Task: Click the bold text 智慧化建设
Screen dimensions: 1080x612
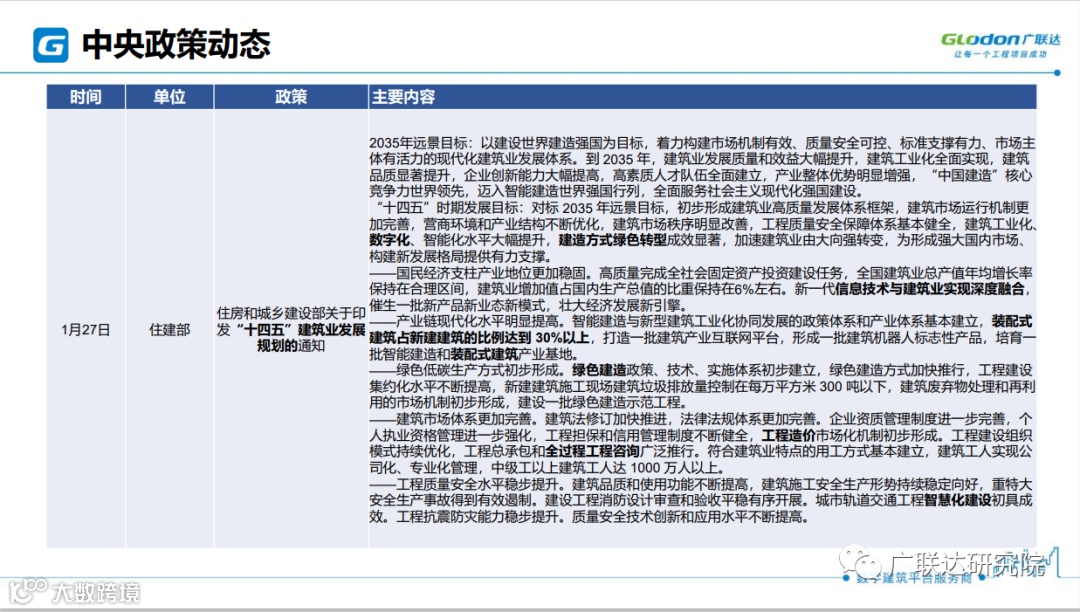Action: (x=957, y=500)
